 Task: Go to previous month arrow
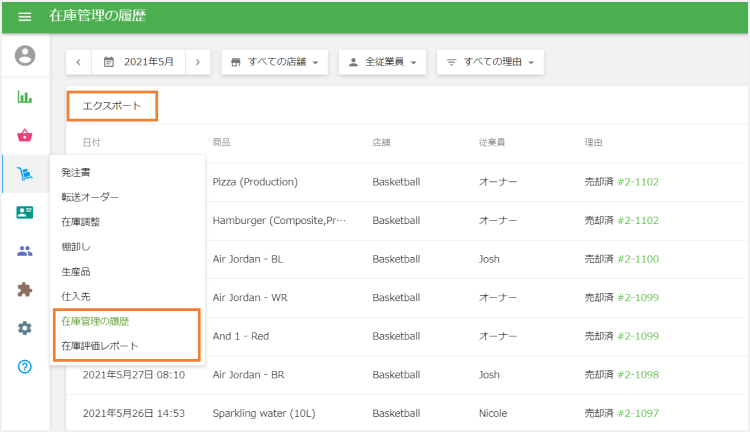pos(78,62)
